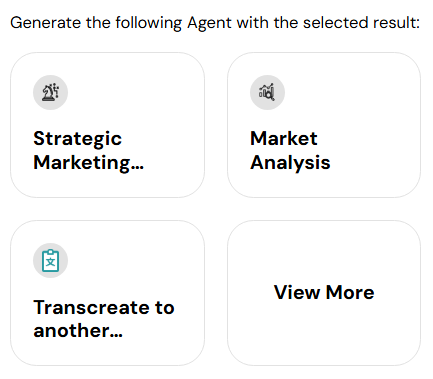Click the "Market Analysis" title text

pyautogui.click(x=290, y=151)
